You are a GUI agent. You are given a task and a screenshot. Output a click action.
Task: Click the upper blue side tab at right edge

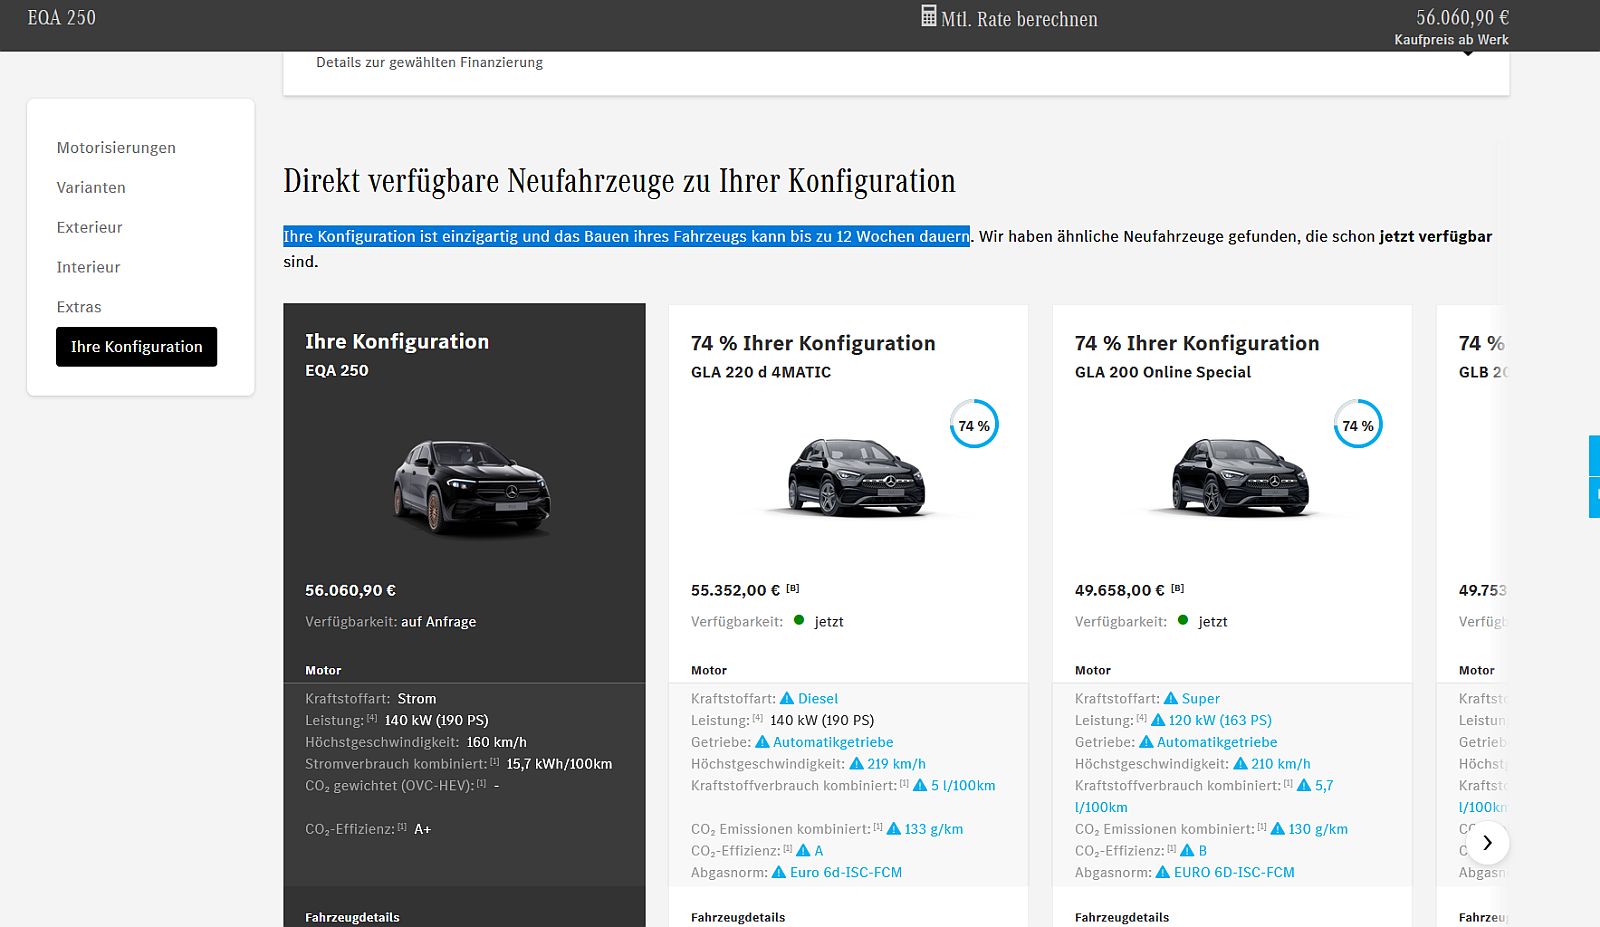1594,455
